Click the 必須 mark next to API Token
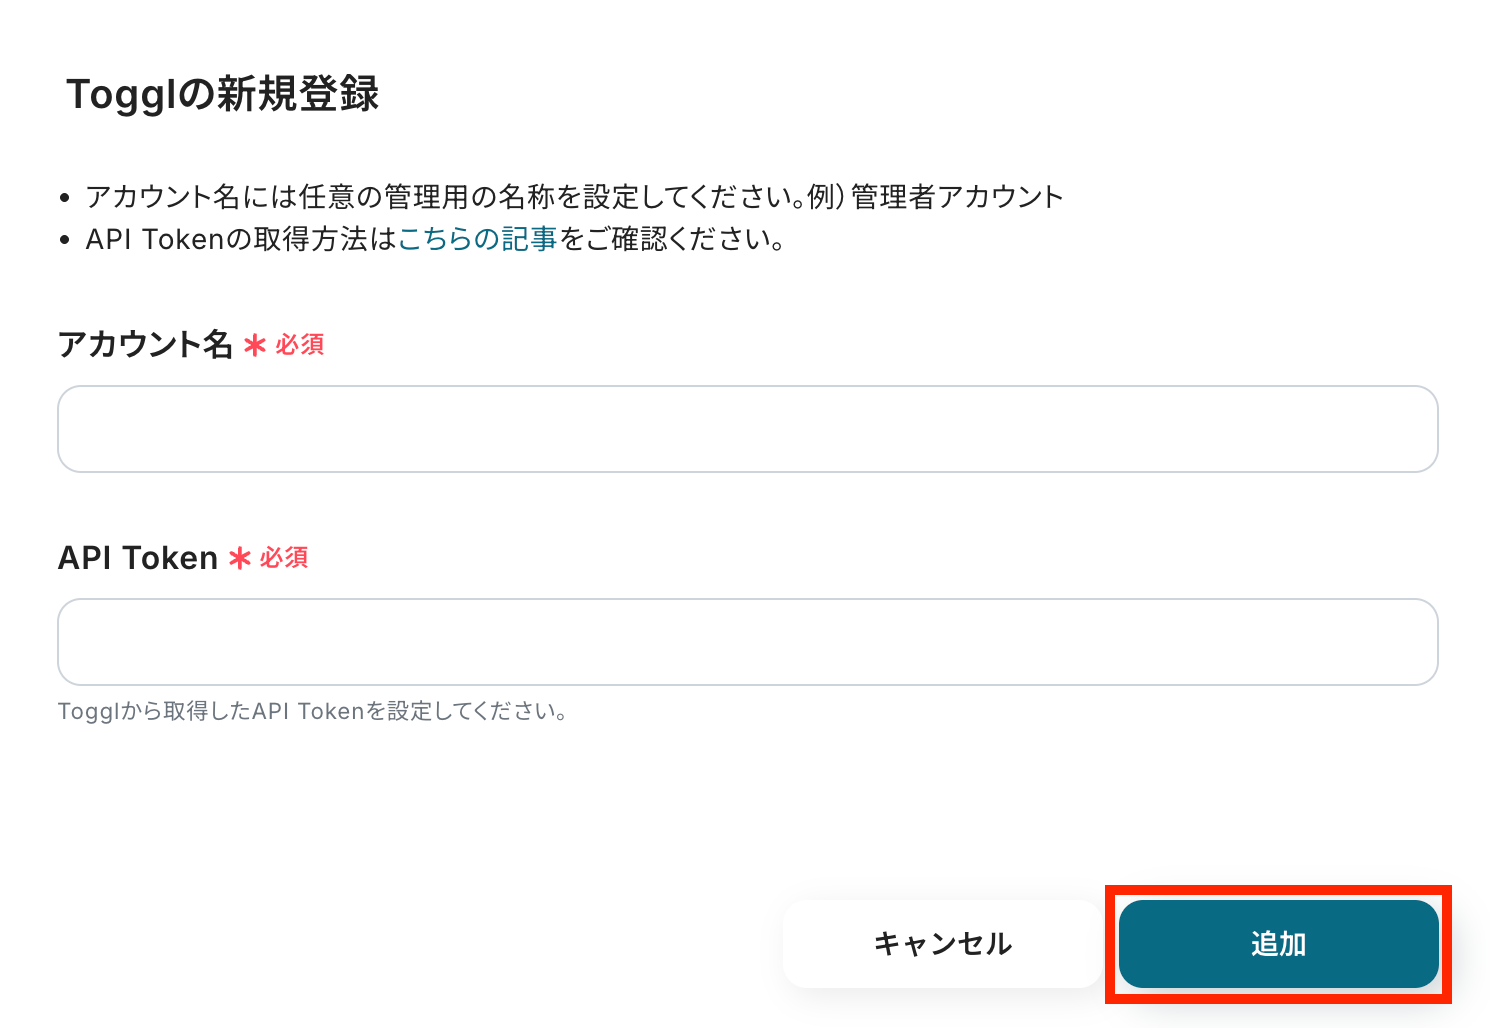 (284, 558)
